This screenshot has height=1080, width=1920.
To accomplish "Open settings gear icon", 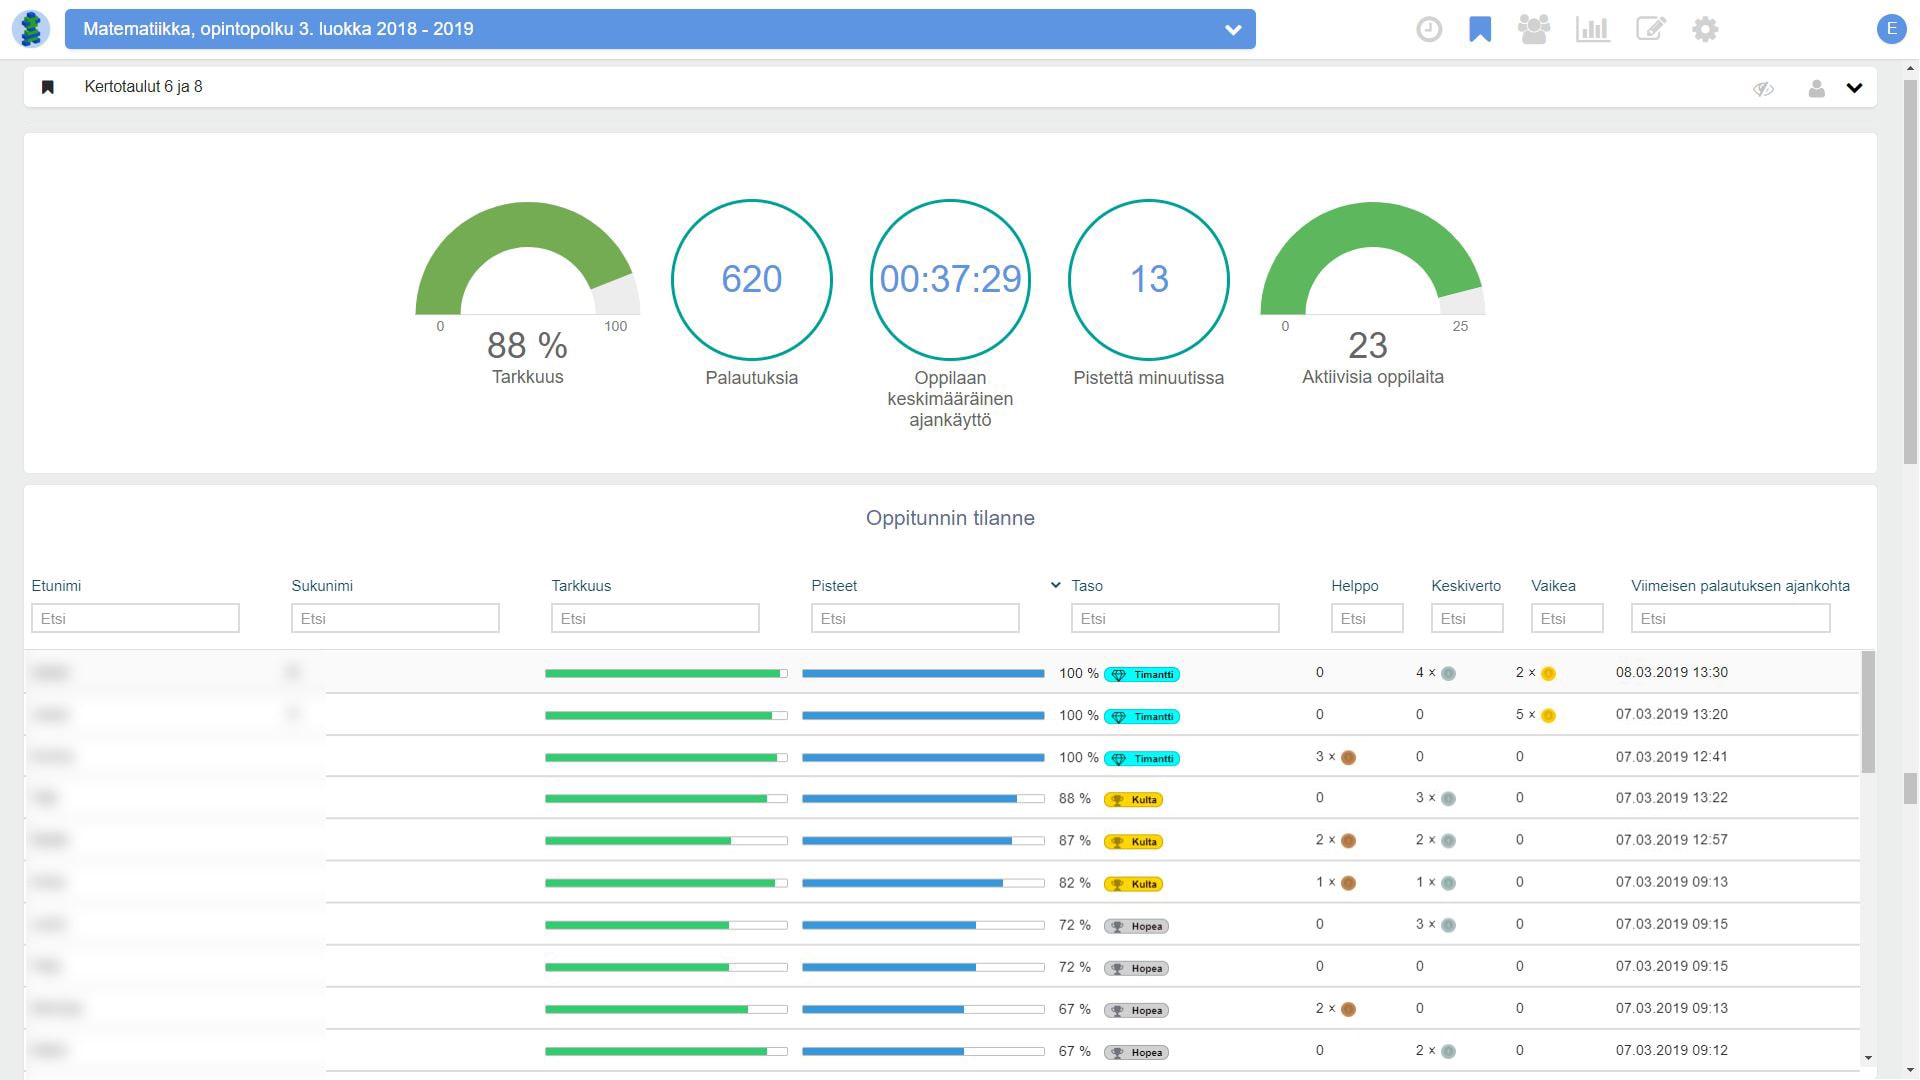I will [x=1705, y=29].
